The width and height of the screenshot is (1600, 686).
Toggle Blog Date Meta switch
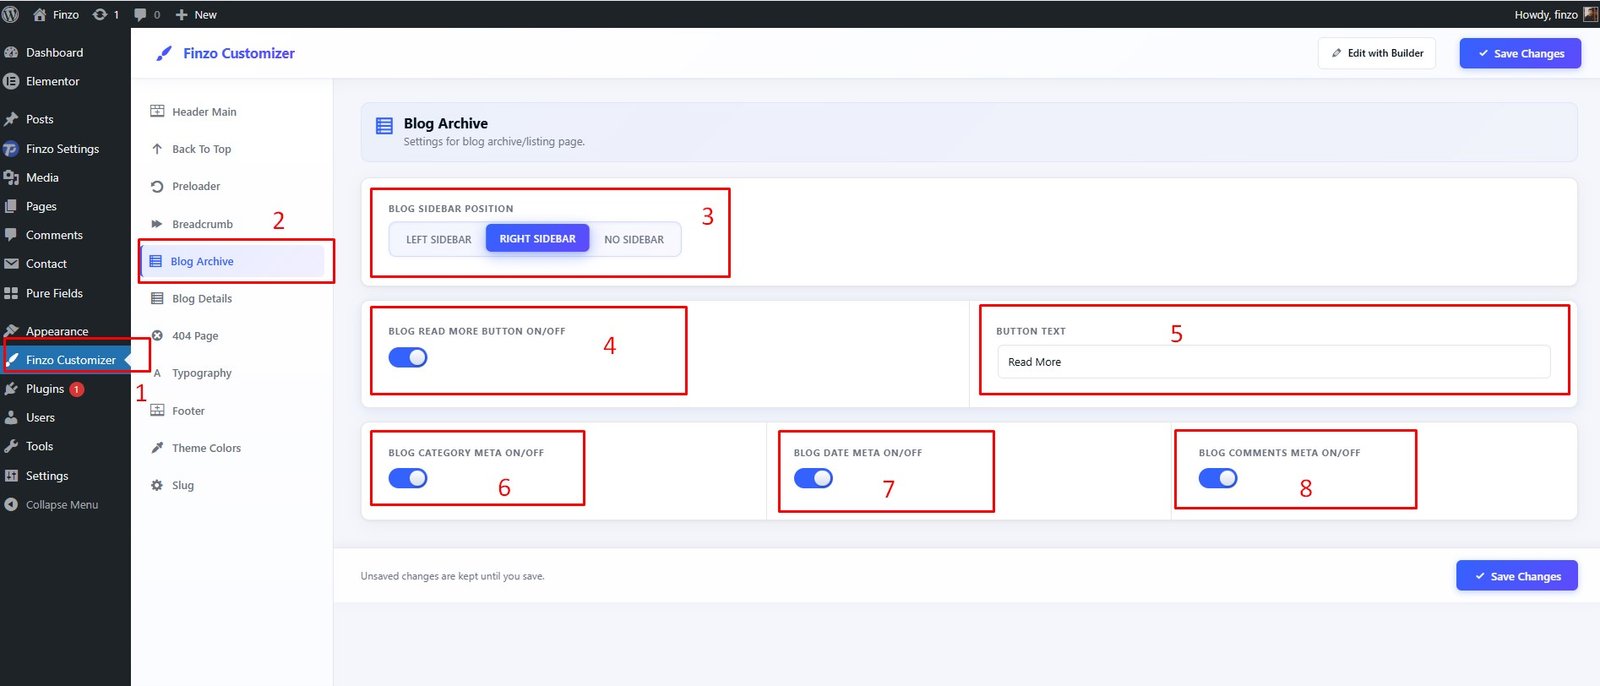[813, 478]
